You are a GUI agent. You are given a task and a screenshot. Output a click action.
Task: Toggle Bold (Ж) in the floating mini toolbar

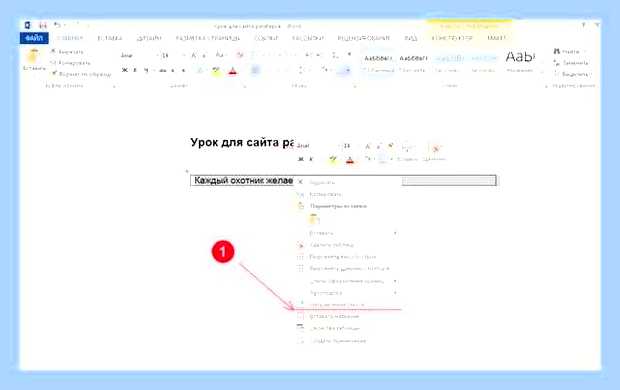[301, 159]
